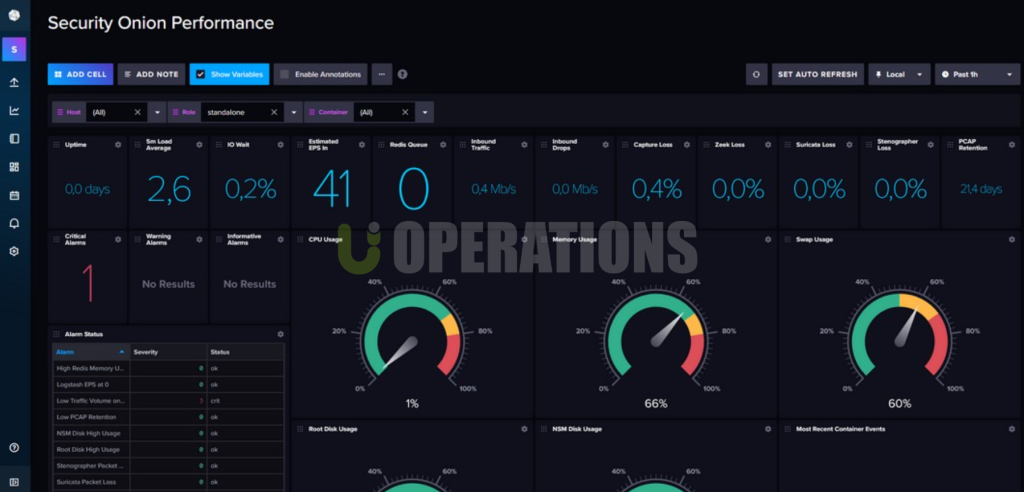1024x492 pixels.
Task: Open the Inbound Traffic cell gear
Action: pyautogui.click(x=524, y=145)
